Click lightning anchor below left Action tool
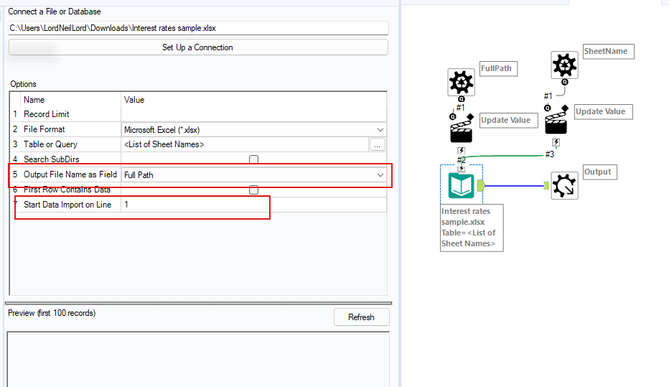 [x=461, y=151]
